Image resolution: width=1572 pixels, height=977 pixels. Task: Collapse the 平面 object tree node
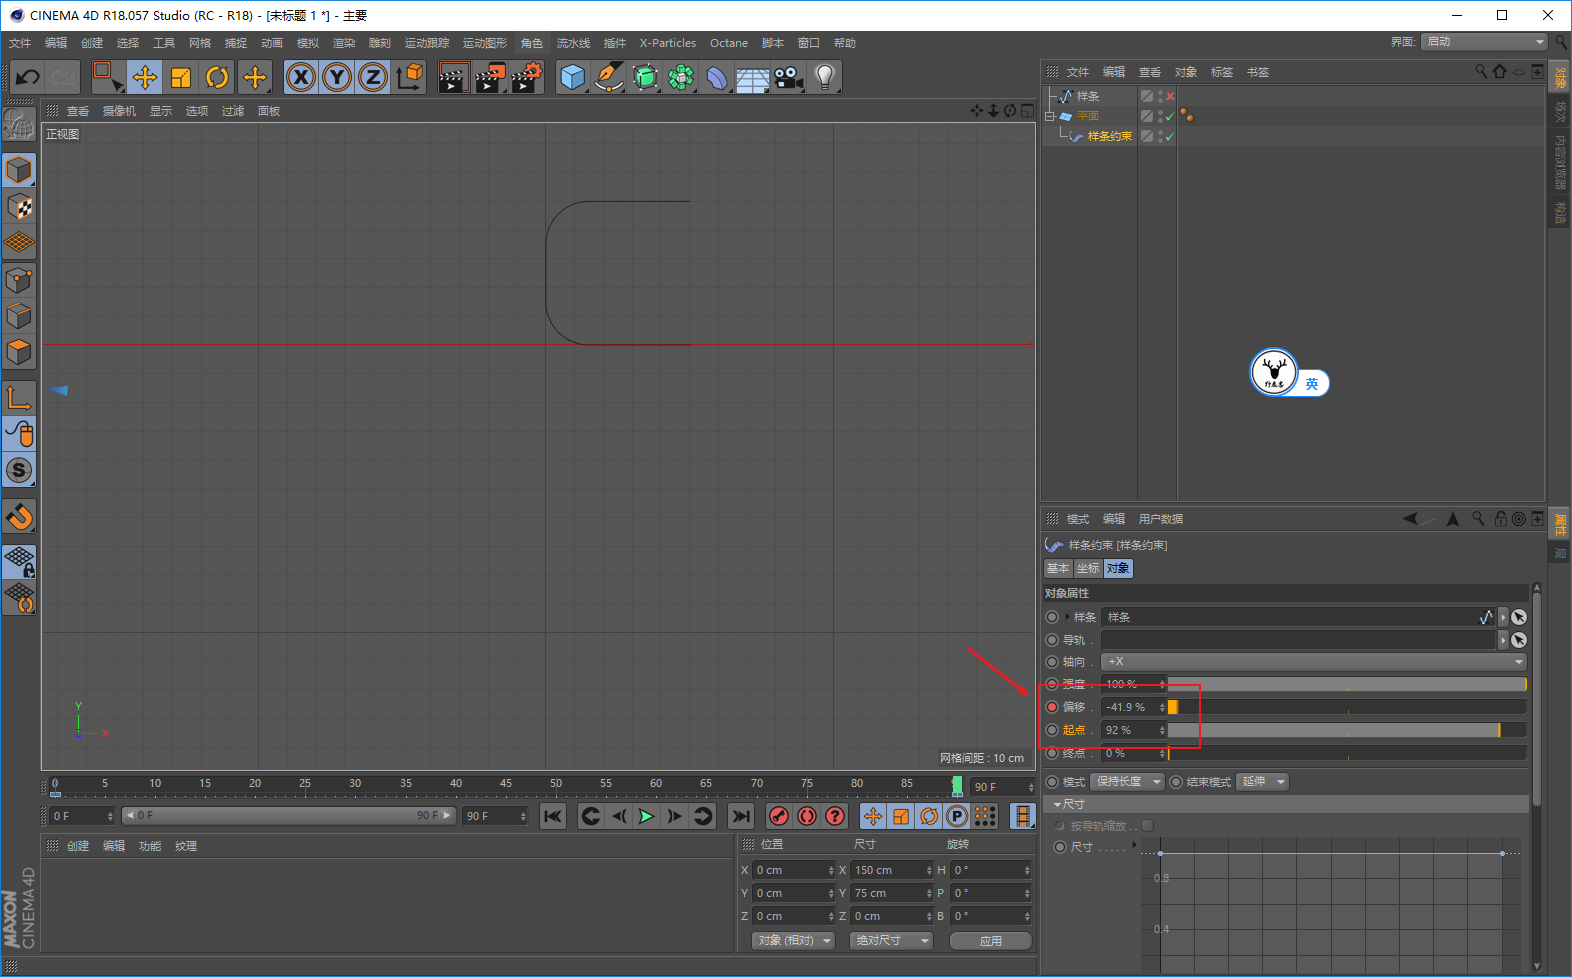pyautogui.click(x=1050, y=116)
